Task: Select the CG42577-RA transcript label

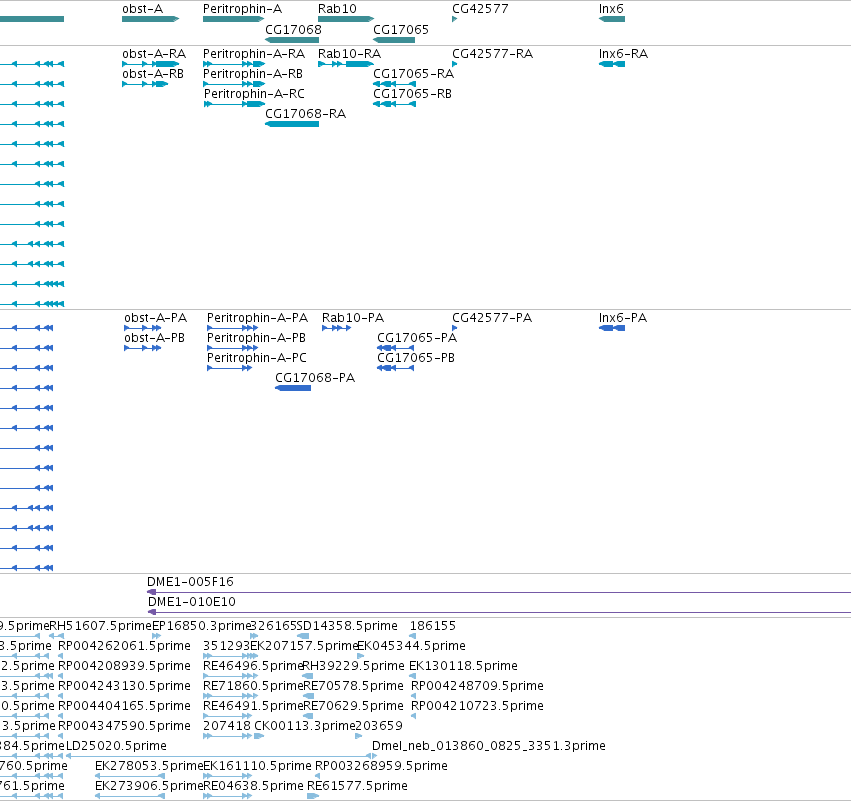Action: click(x=493, y=54)
